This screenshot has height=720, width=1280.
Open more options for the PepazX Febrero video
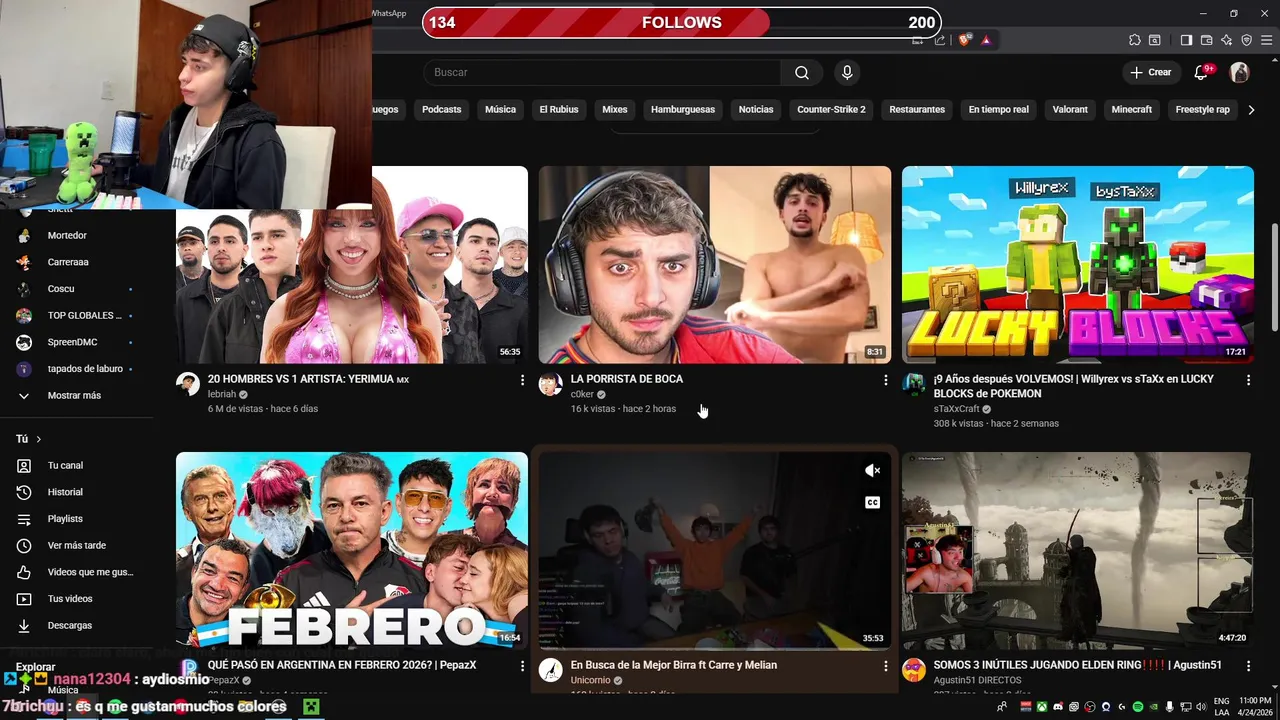coord(522,666)
